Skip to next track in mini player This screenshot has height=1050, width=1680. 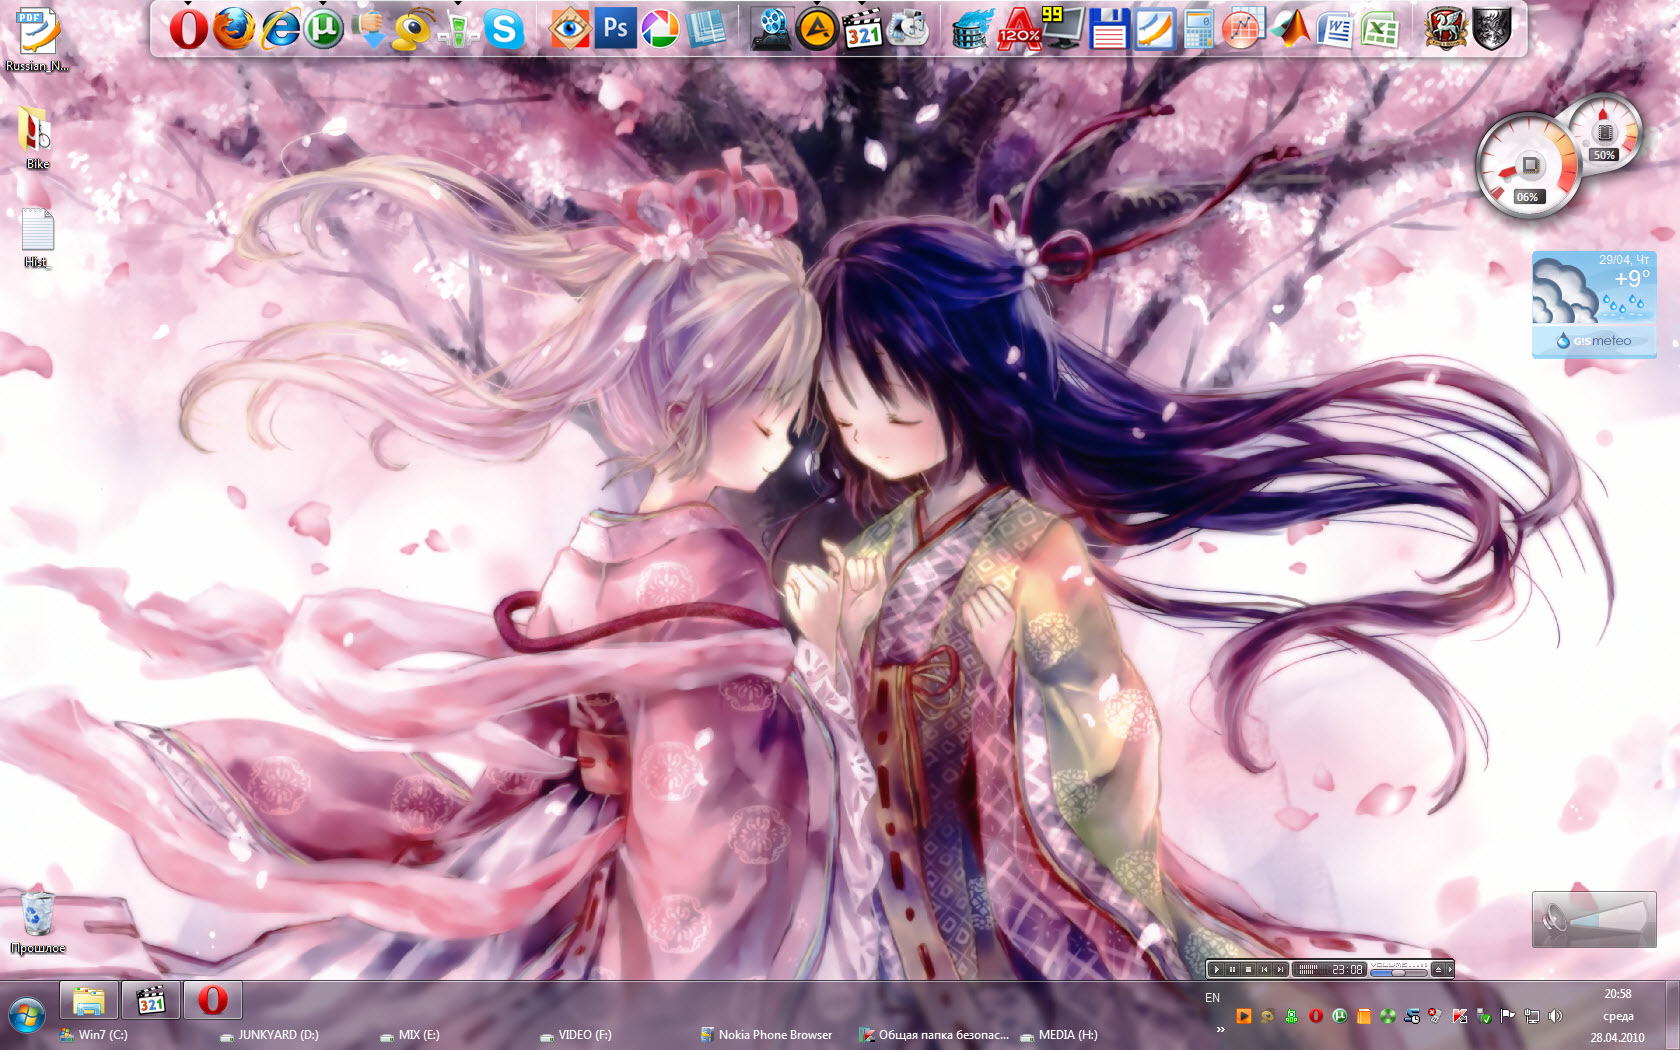coord(1280,969)
